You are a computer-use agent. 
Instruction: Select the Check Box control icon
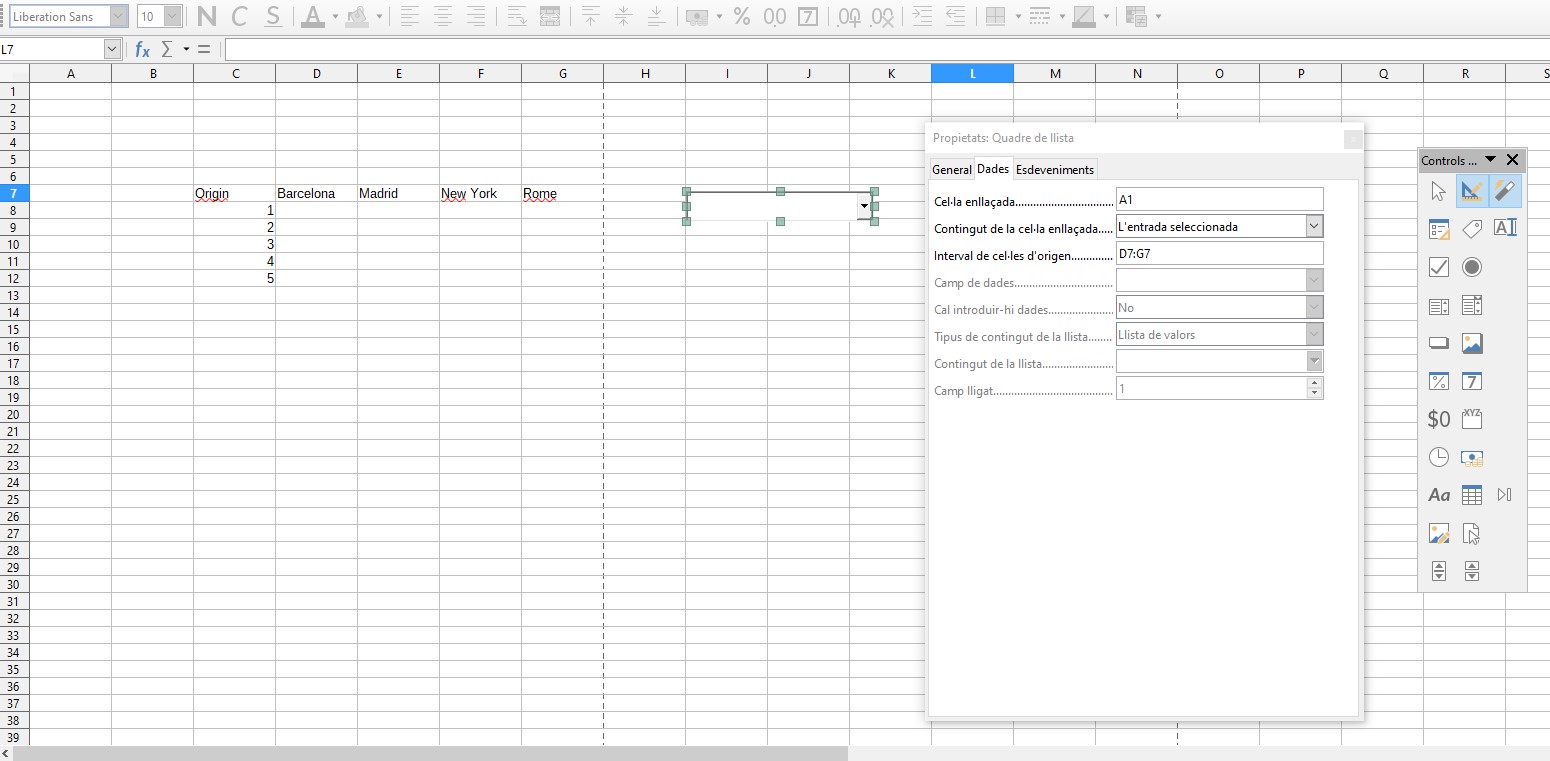pos(1439,267)
